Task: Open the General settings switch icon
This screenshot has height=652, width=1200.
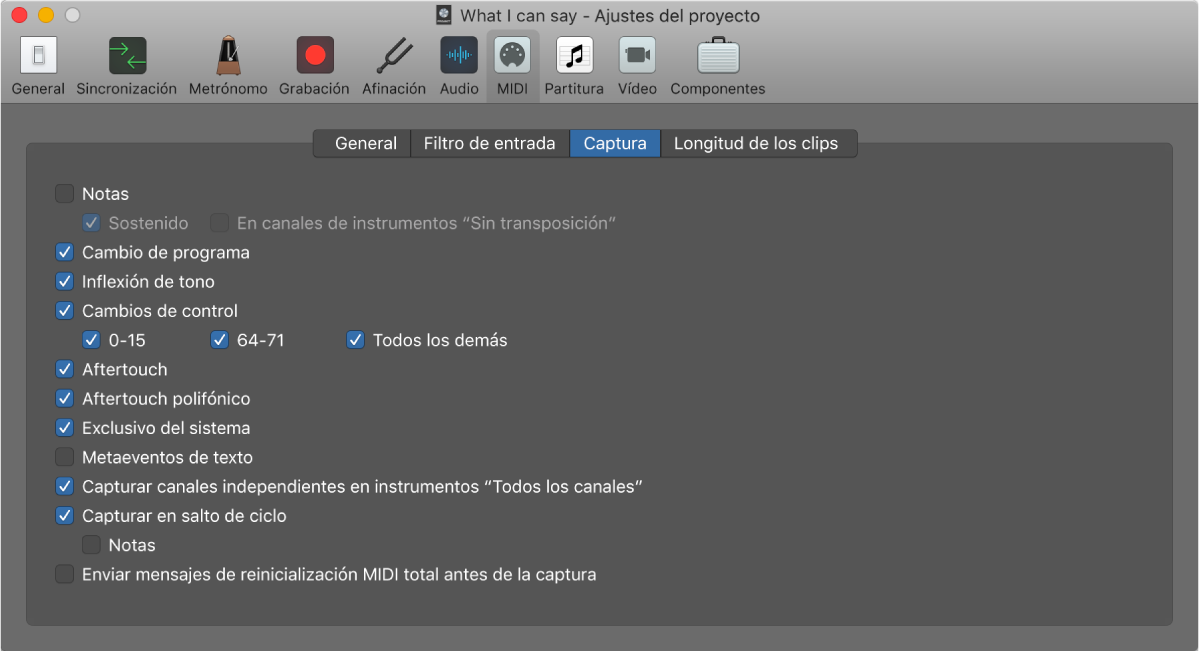Action: tap(38, 56)
